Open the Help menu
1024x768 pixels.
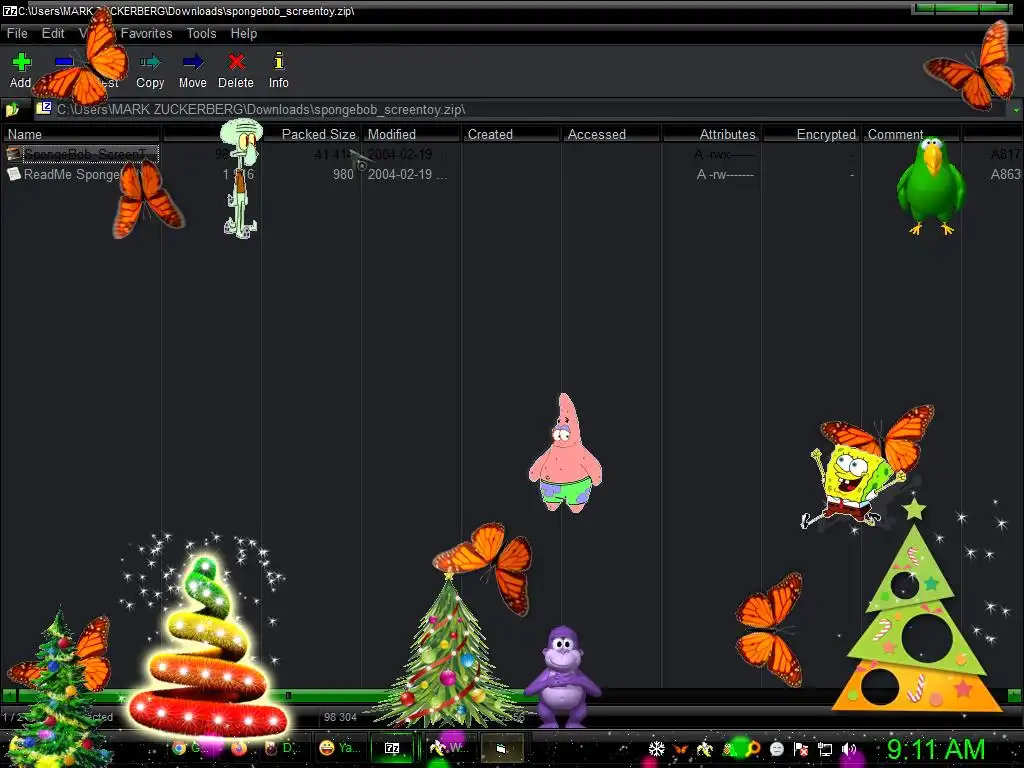click(244, 33)
